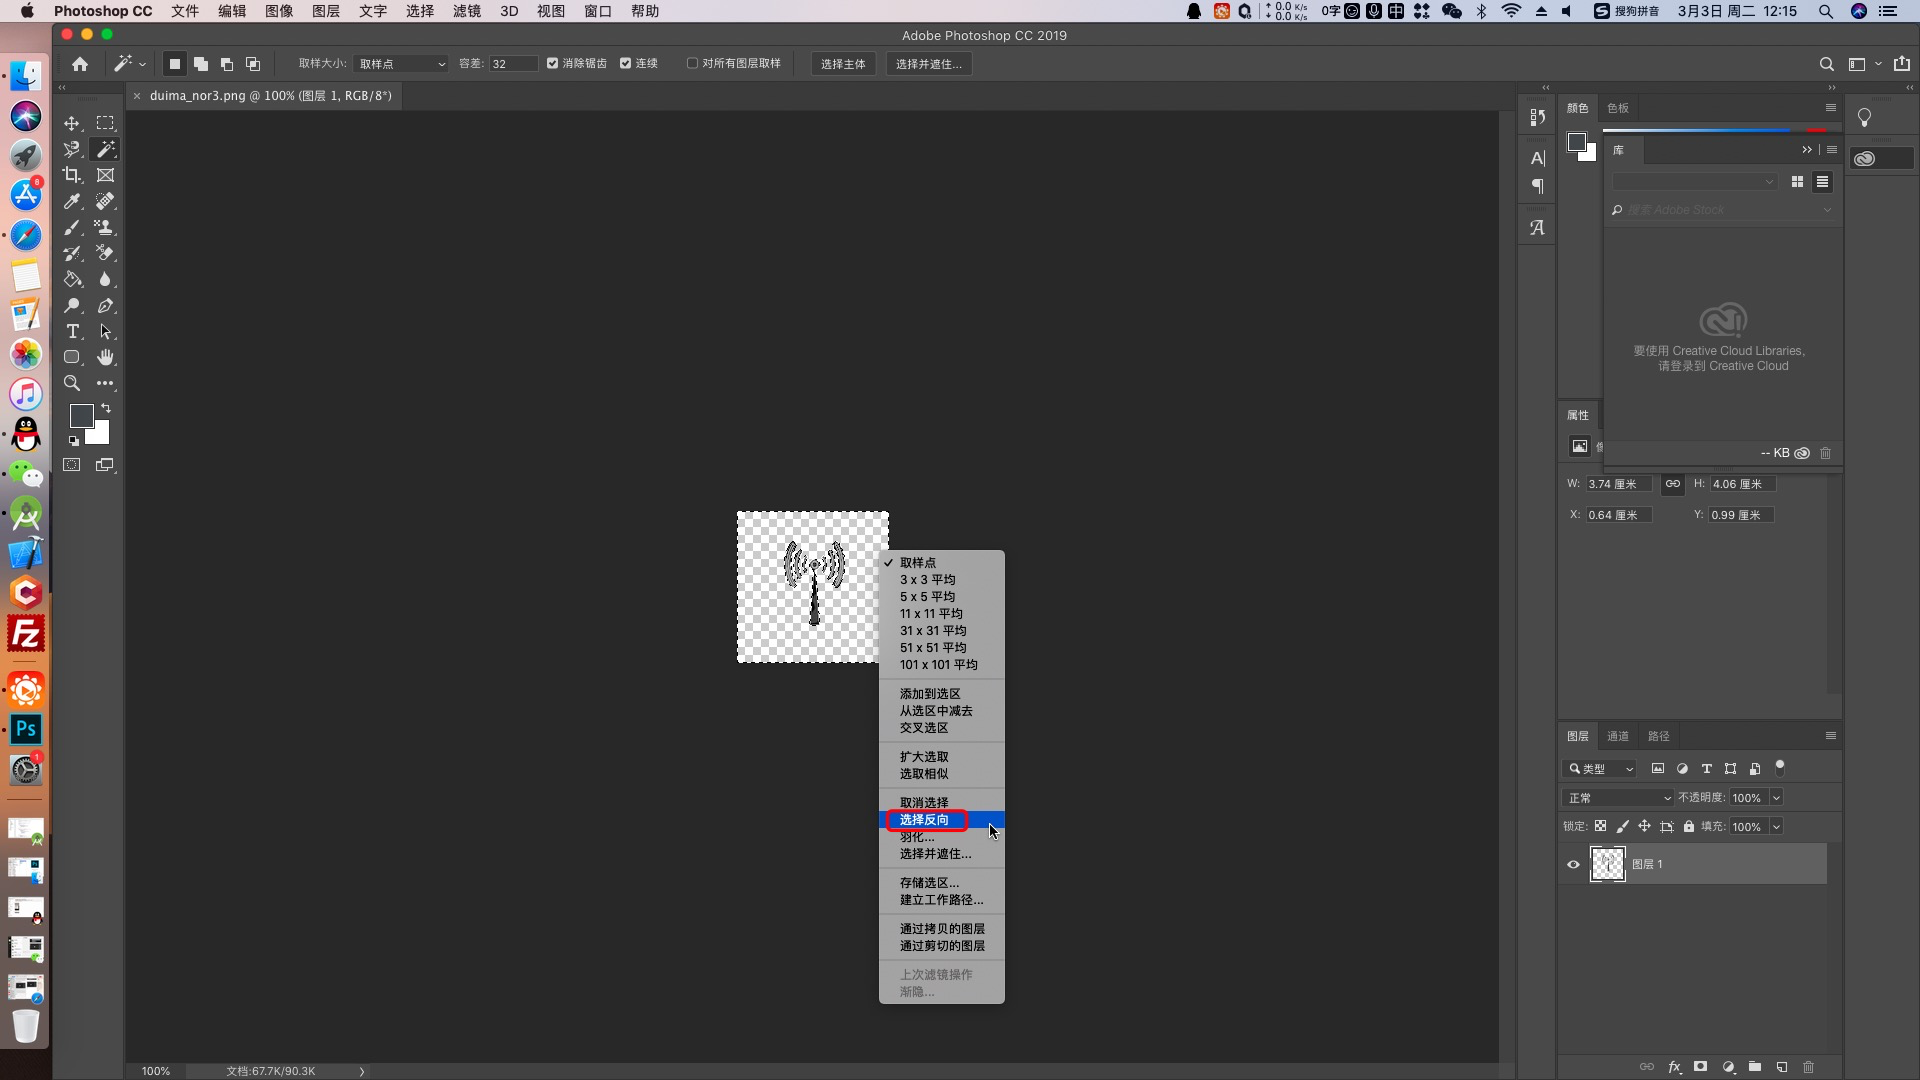Select the Rectangular Marquee tool
1920x1080 pixels.
[x=105, y=123]
